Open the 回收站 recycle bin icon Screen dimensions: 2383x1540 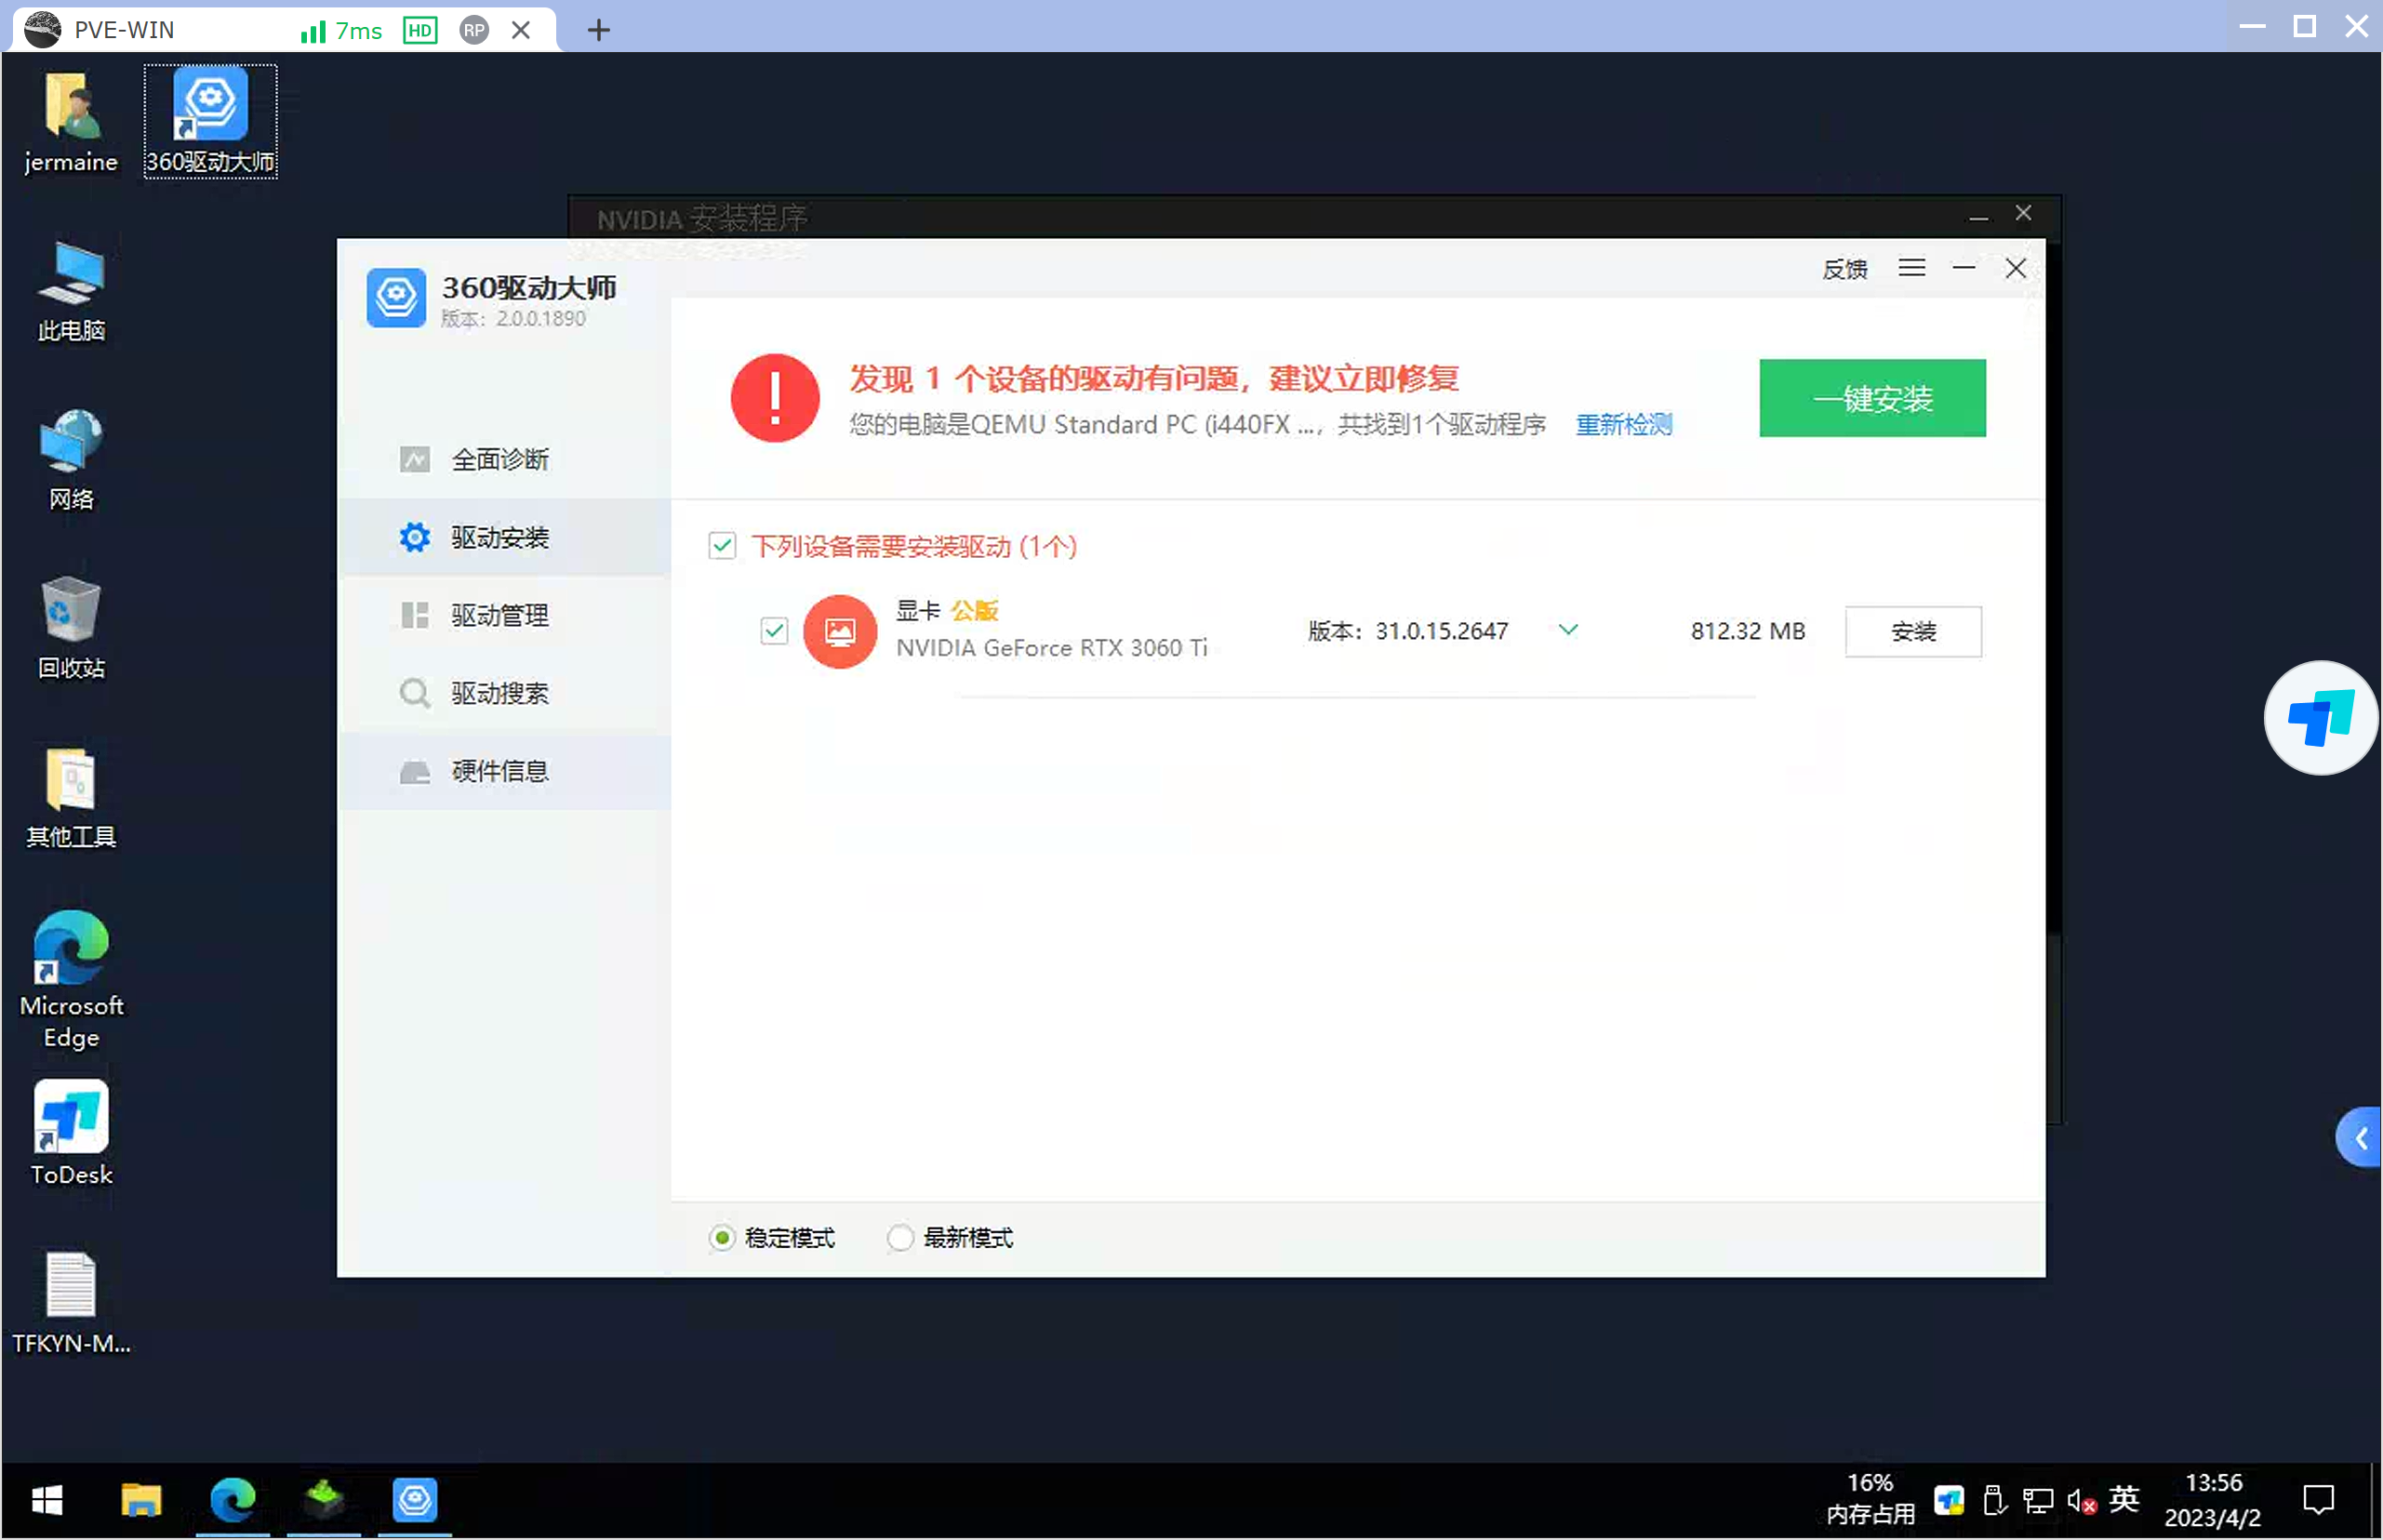70,628
